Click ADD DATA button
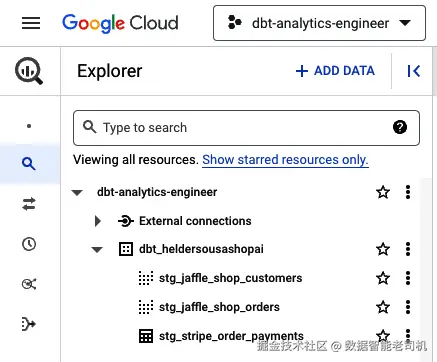Viewport: 437px width, 362px height. coord(335,71)
